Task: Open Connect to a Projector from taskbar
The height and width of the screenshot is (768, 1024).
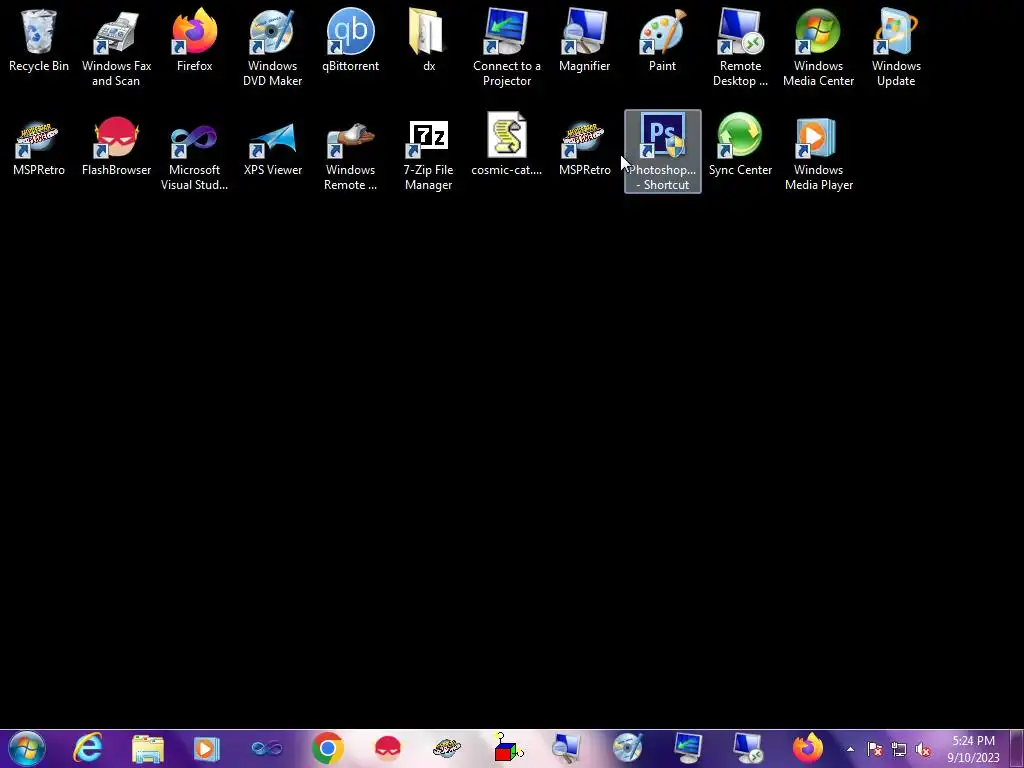Action: (x=688, y=748)
